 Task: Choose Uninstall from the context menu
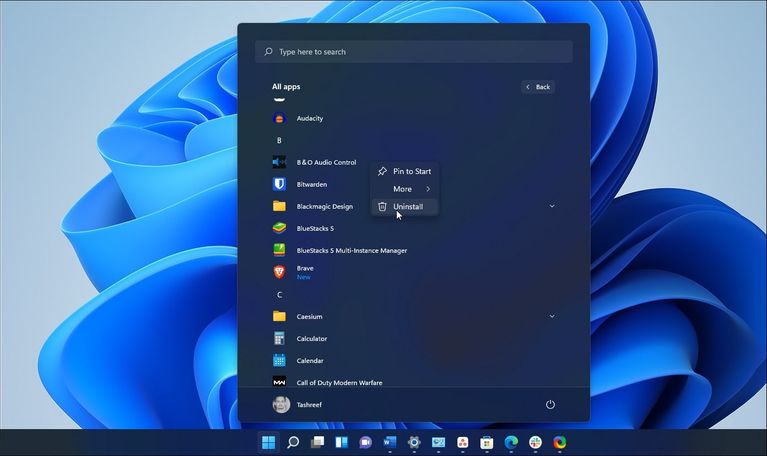407,207
